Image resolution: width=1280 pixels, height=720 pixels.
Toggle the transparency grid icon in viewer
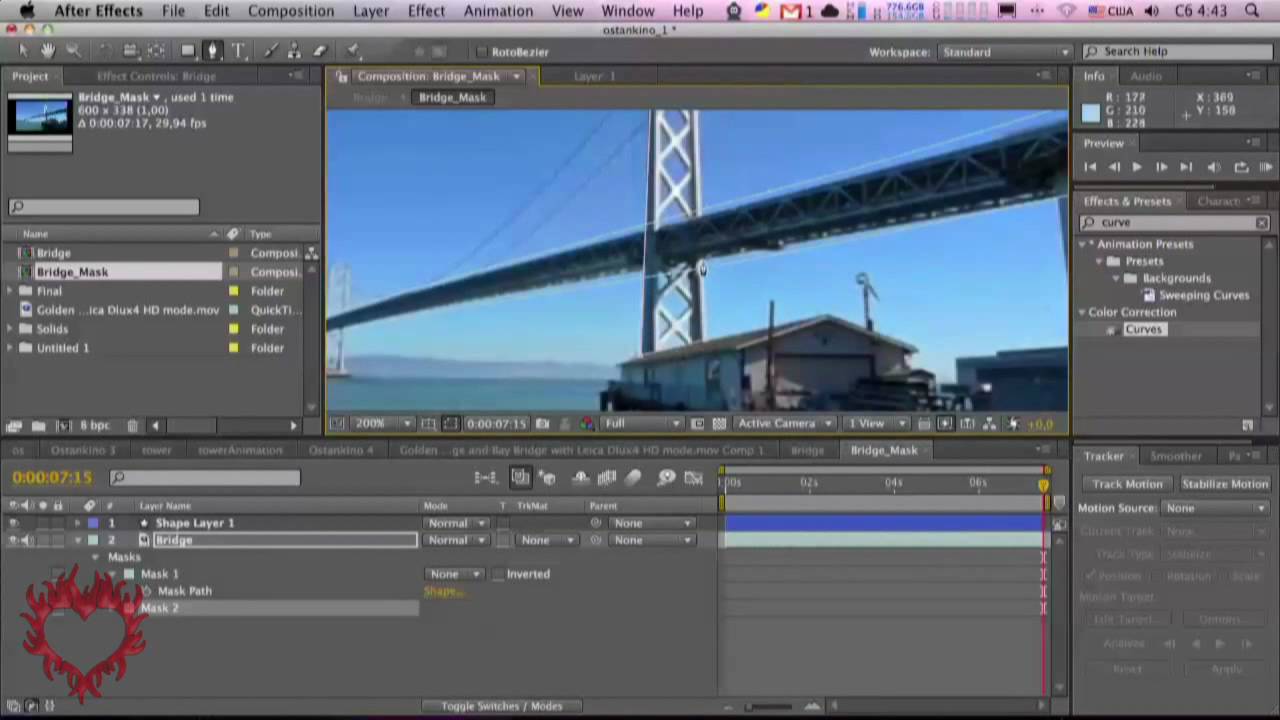(719, 424)
